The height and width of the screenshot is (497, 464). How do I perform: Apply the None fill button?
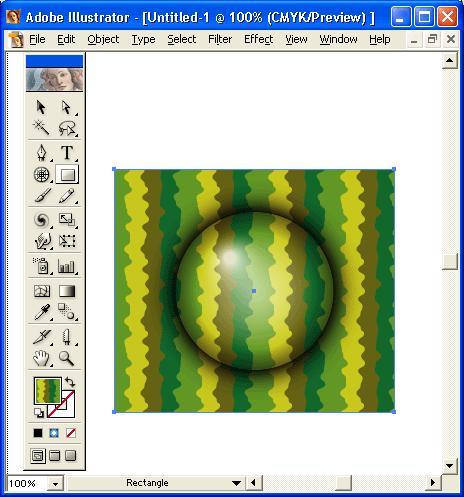[71, 433]
